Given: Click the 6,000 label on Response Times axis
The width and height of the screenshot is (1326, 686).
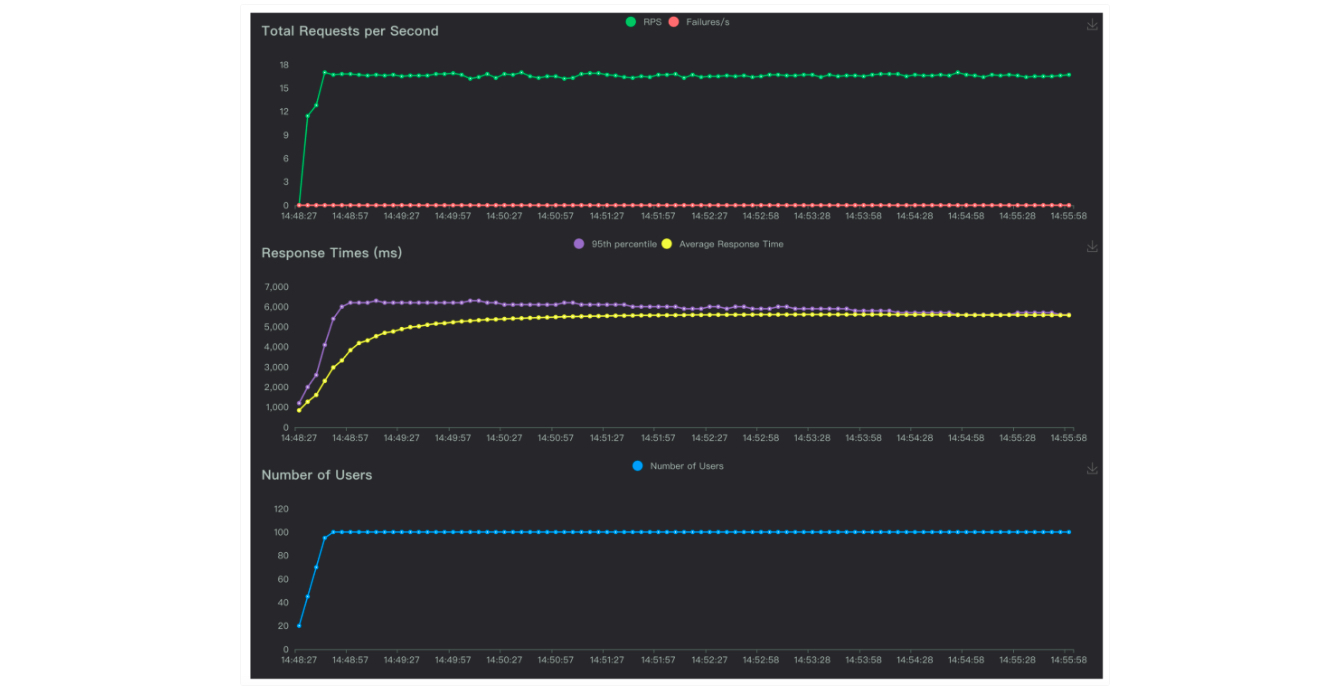Looking at the screenshot, I should (x=276, y=307).
